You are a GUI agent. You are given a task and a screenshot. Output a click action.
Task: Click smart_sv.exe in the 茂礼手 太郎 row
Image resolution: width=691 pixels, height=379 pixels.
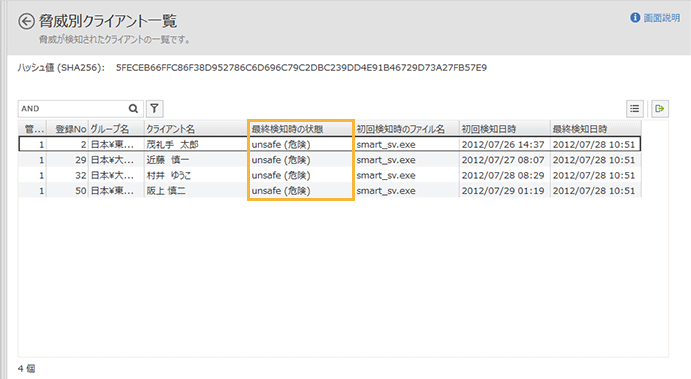pyautogui.click(x=386, y=145)
